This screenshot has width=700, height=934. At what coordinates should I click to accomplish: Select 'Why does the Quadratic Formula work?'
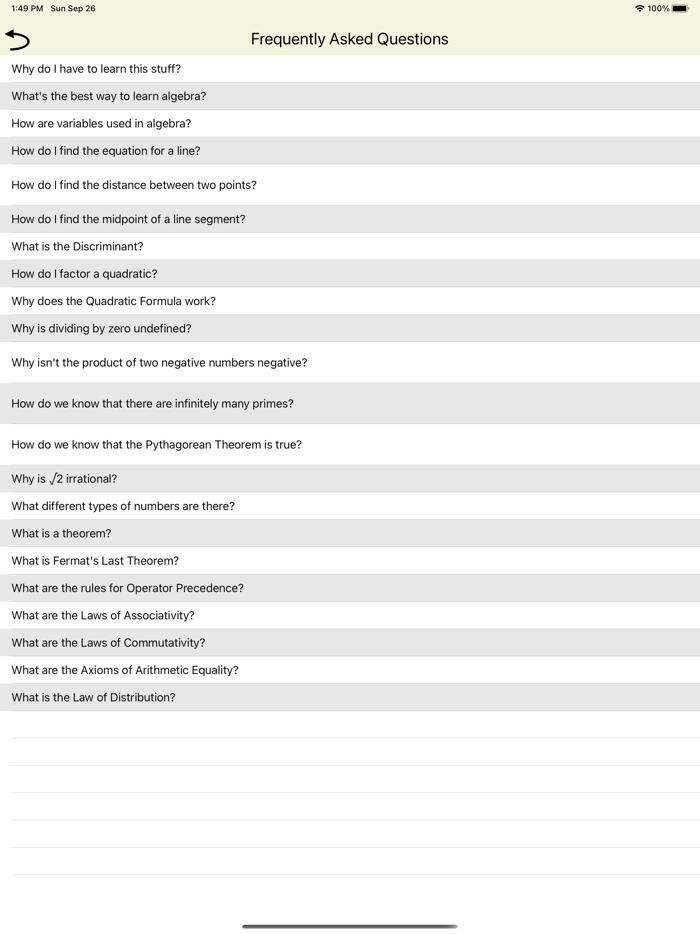point(113,301)
